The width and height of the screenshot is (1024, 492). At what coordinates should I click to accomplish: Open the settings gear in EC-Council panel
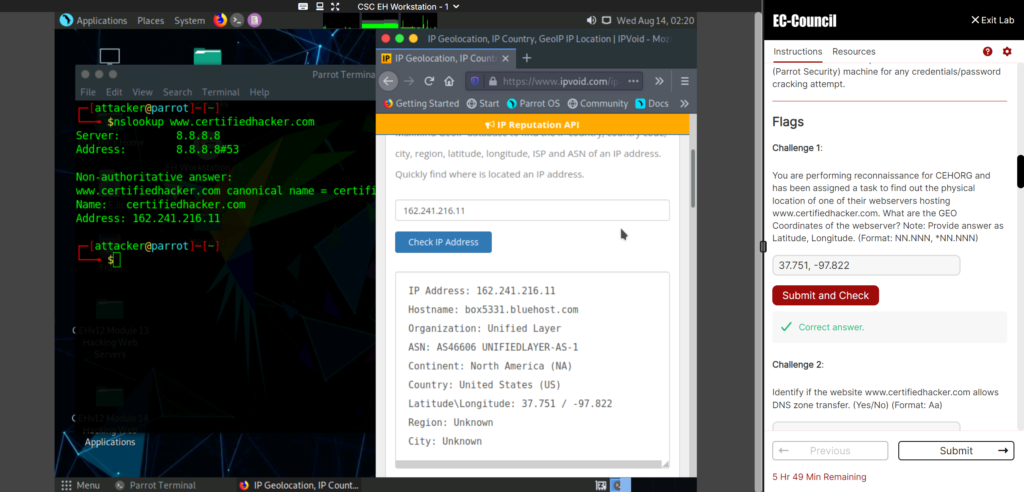tap(1007, 52)
